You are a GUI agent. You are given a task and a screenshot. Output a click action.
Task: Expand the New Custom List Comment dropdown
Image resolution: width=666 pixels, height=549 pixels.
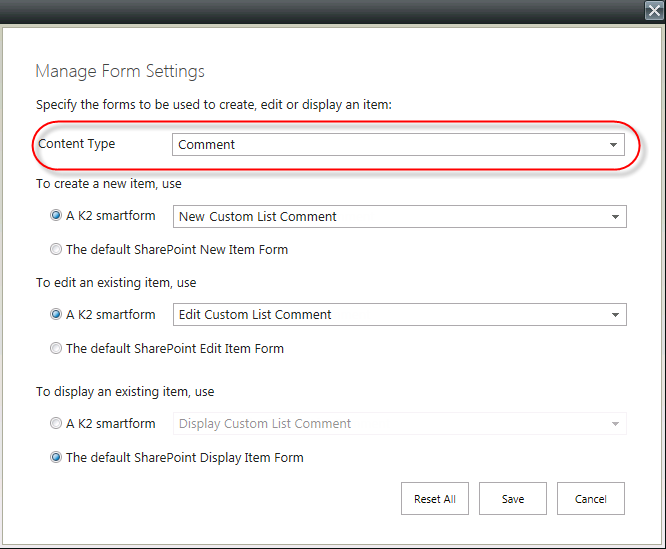[x=615, y=217]
